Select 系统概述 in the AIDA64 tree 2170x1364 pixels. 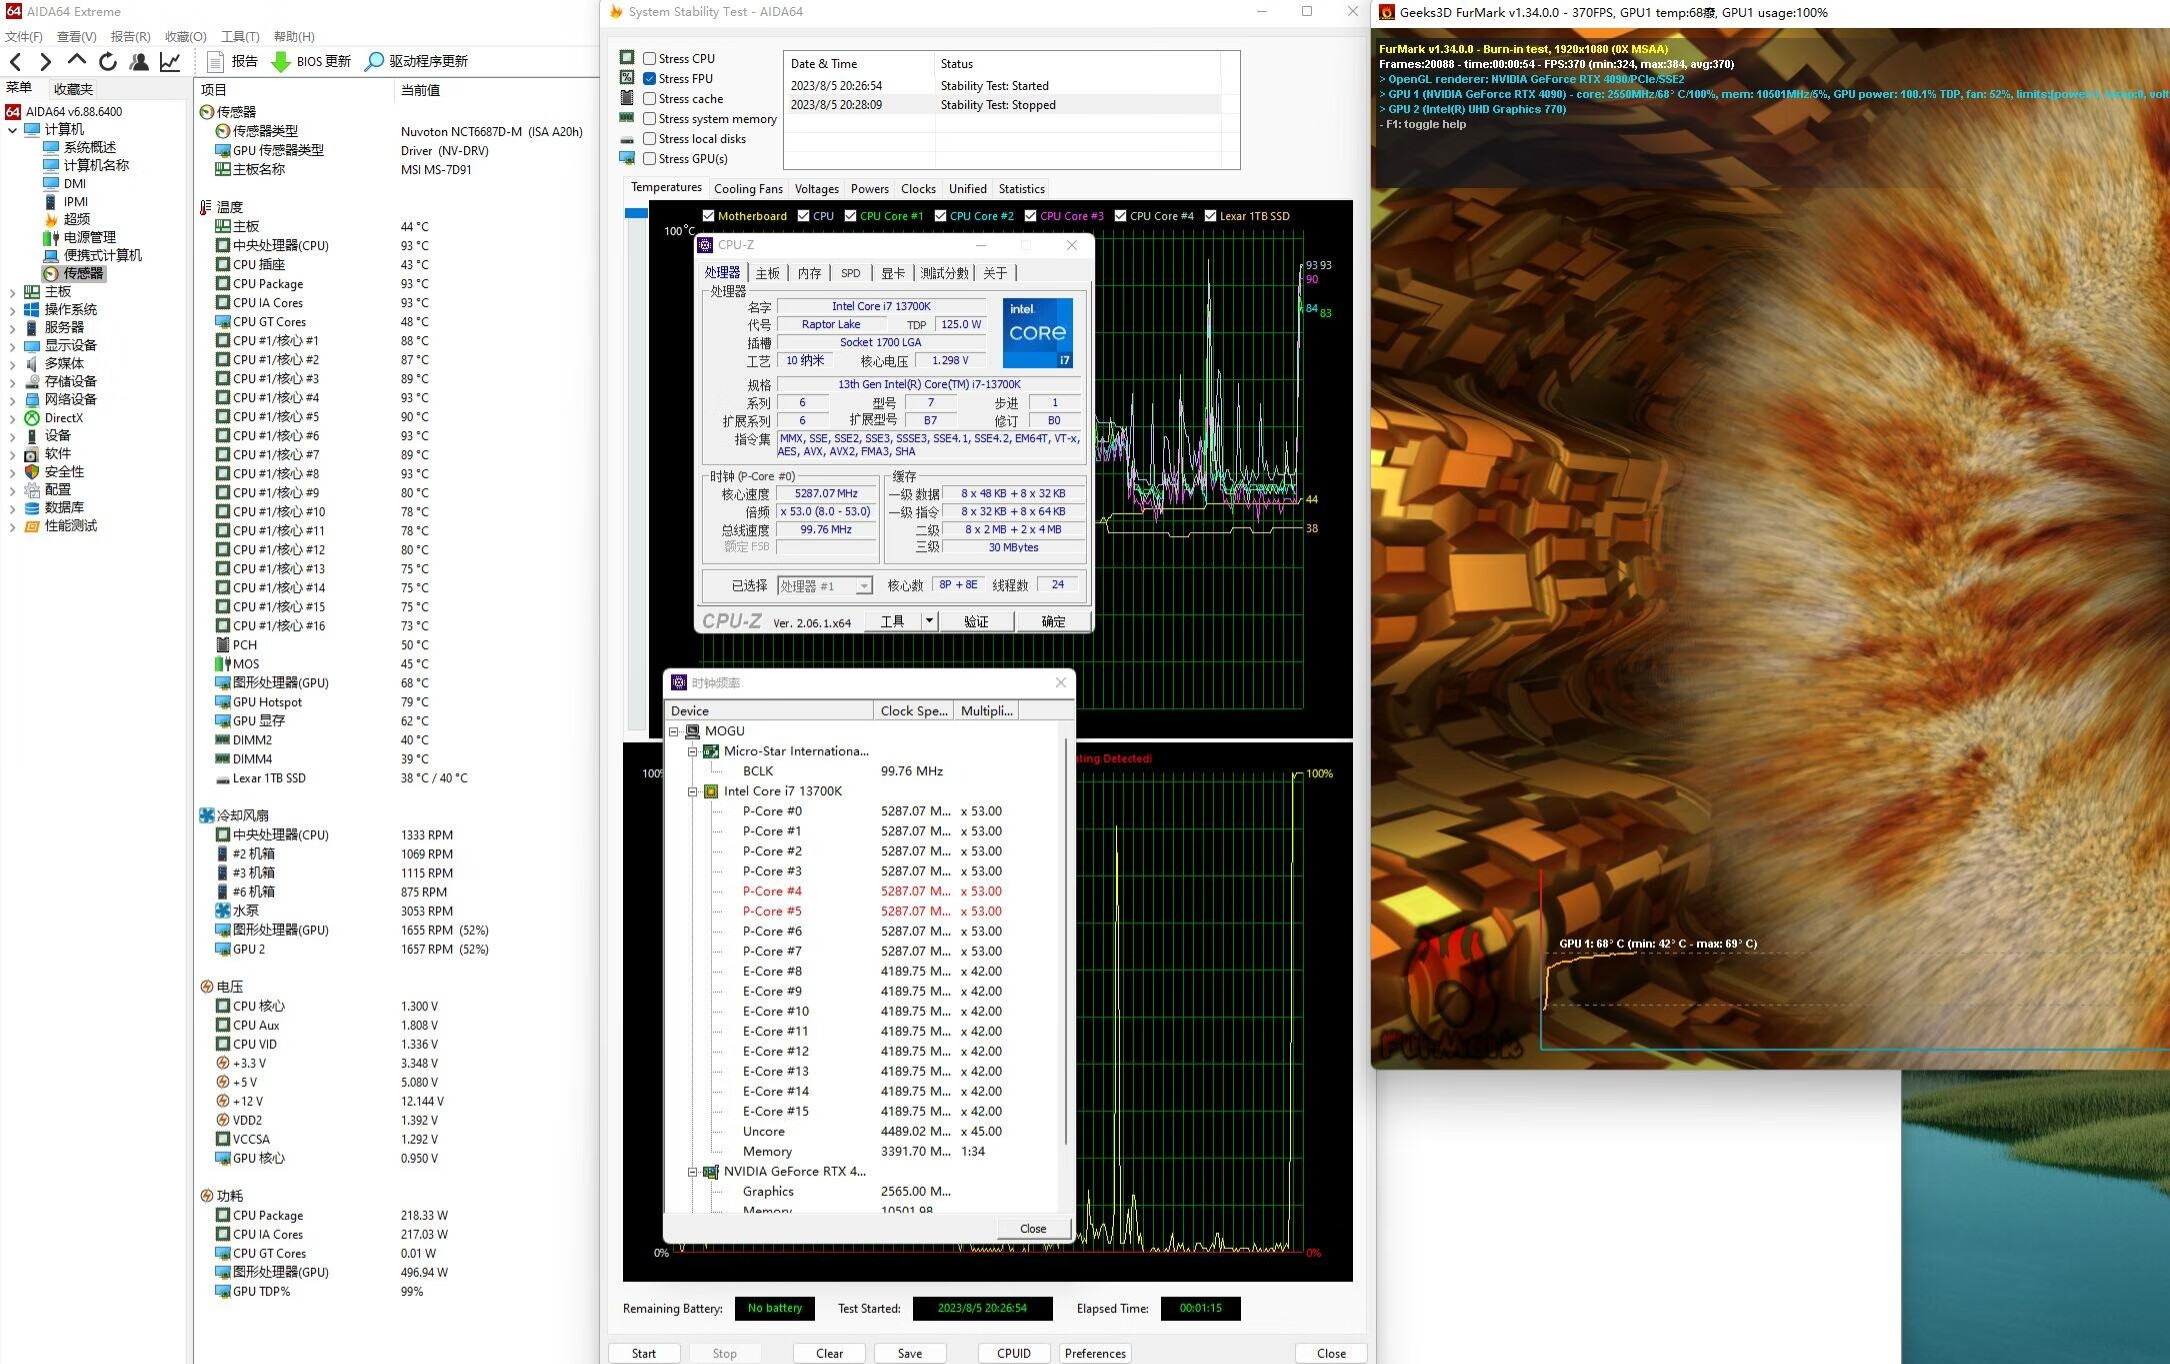[80, 147]
